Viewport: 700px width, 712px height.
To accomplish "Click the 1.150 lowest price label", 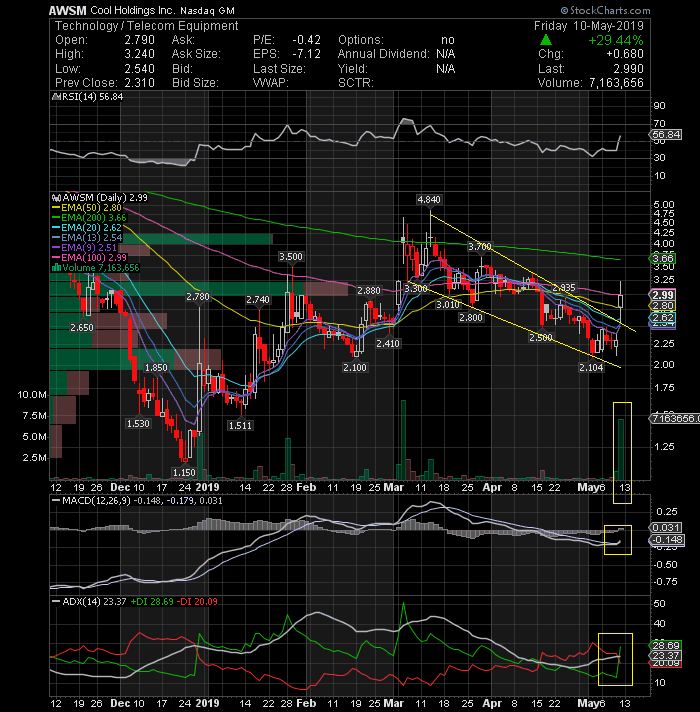I will click(184, 472).
